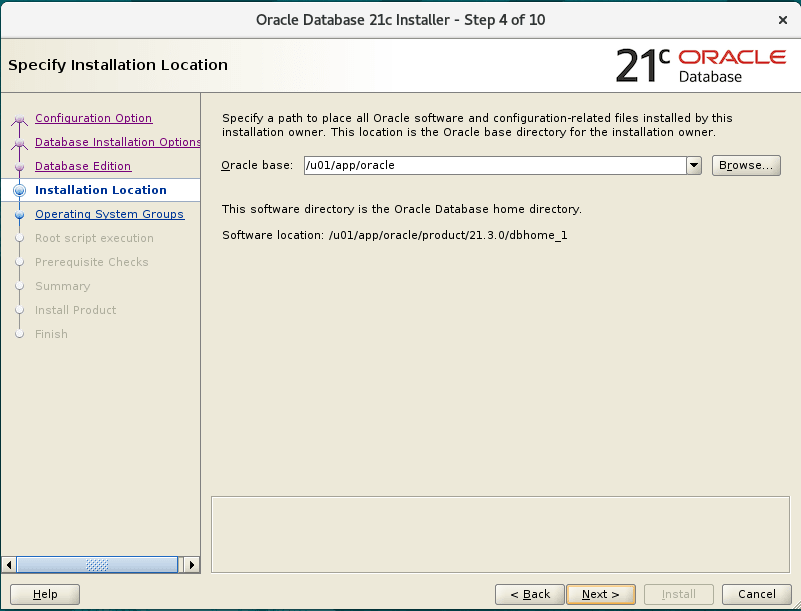The image size is (801, 611).
Task: Open the Configuration Option step link
Action: point(93,118)
